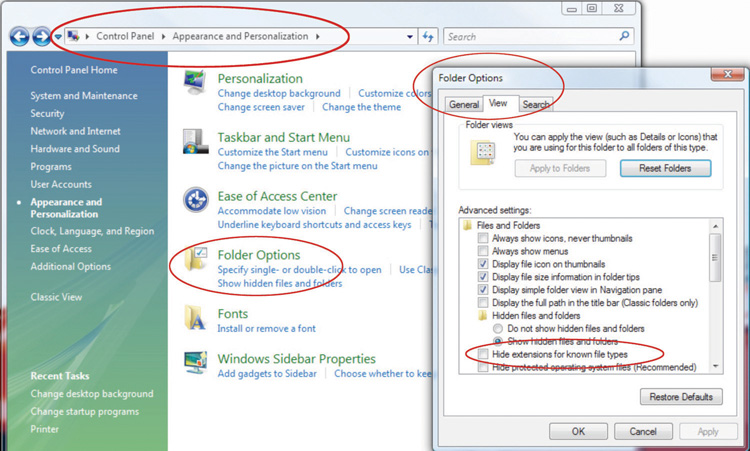Select Hardware and Sound in sidebar
Image resolution: width=750 pixels, height=451 pixels.
tap(75, 149)
